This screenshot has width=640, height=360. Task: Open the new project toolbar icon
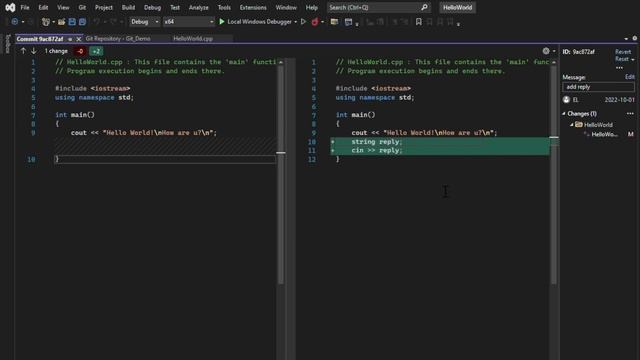coord(46,22)
